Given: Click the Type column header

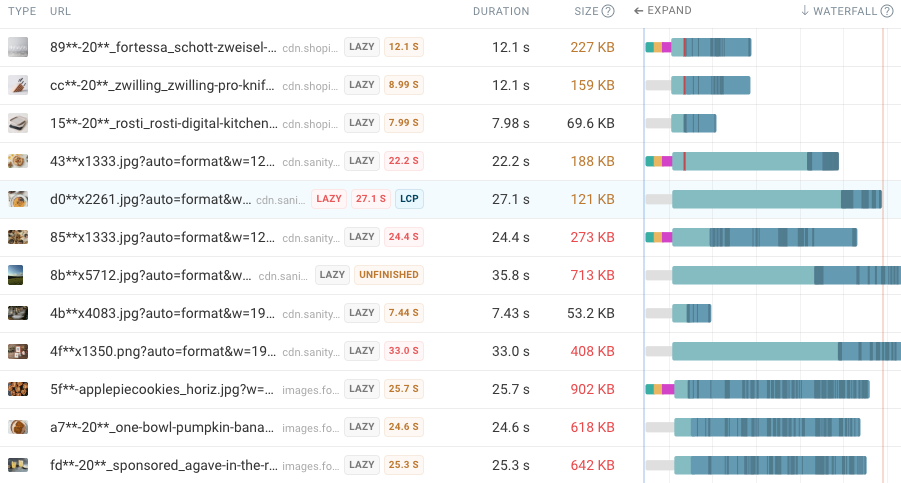Looking at the screenshot, I should pyautogui.click(x=21, y=12).
